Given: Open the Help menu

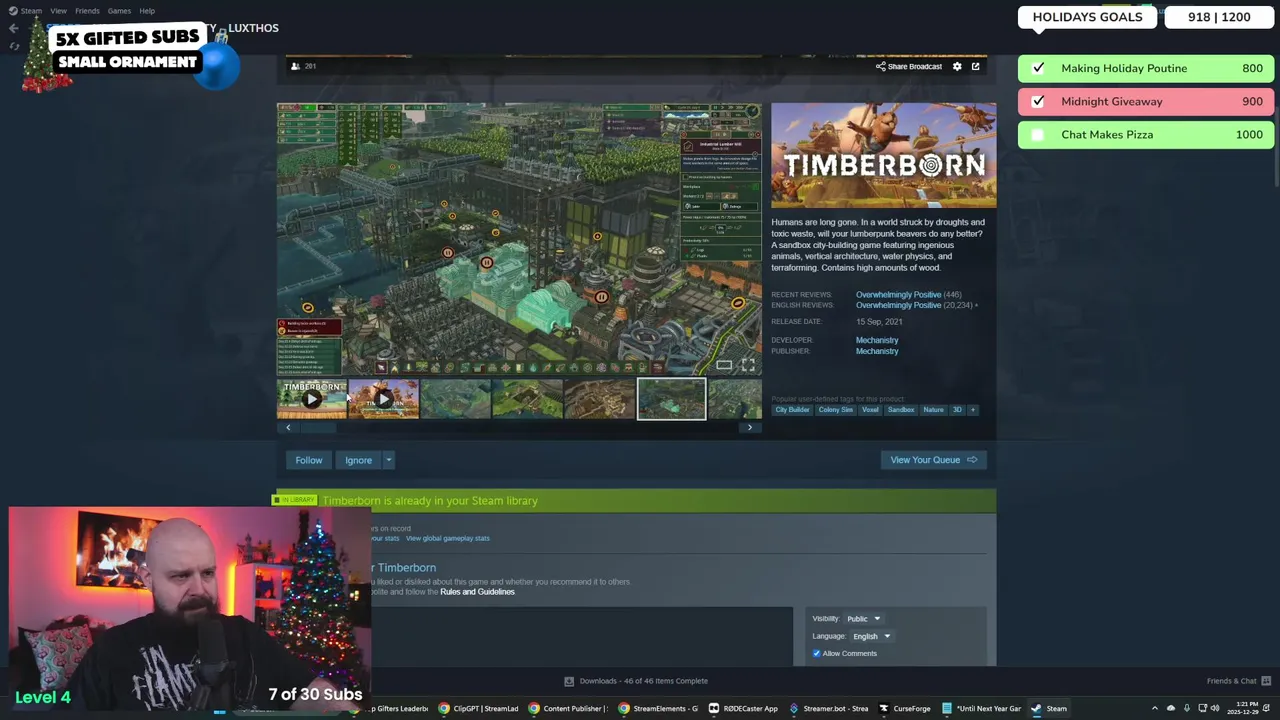Looking at the screenshot, I should tap(147, 11).
